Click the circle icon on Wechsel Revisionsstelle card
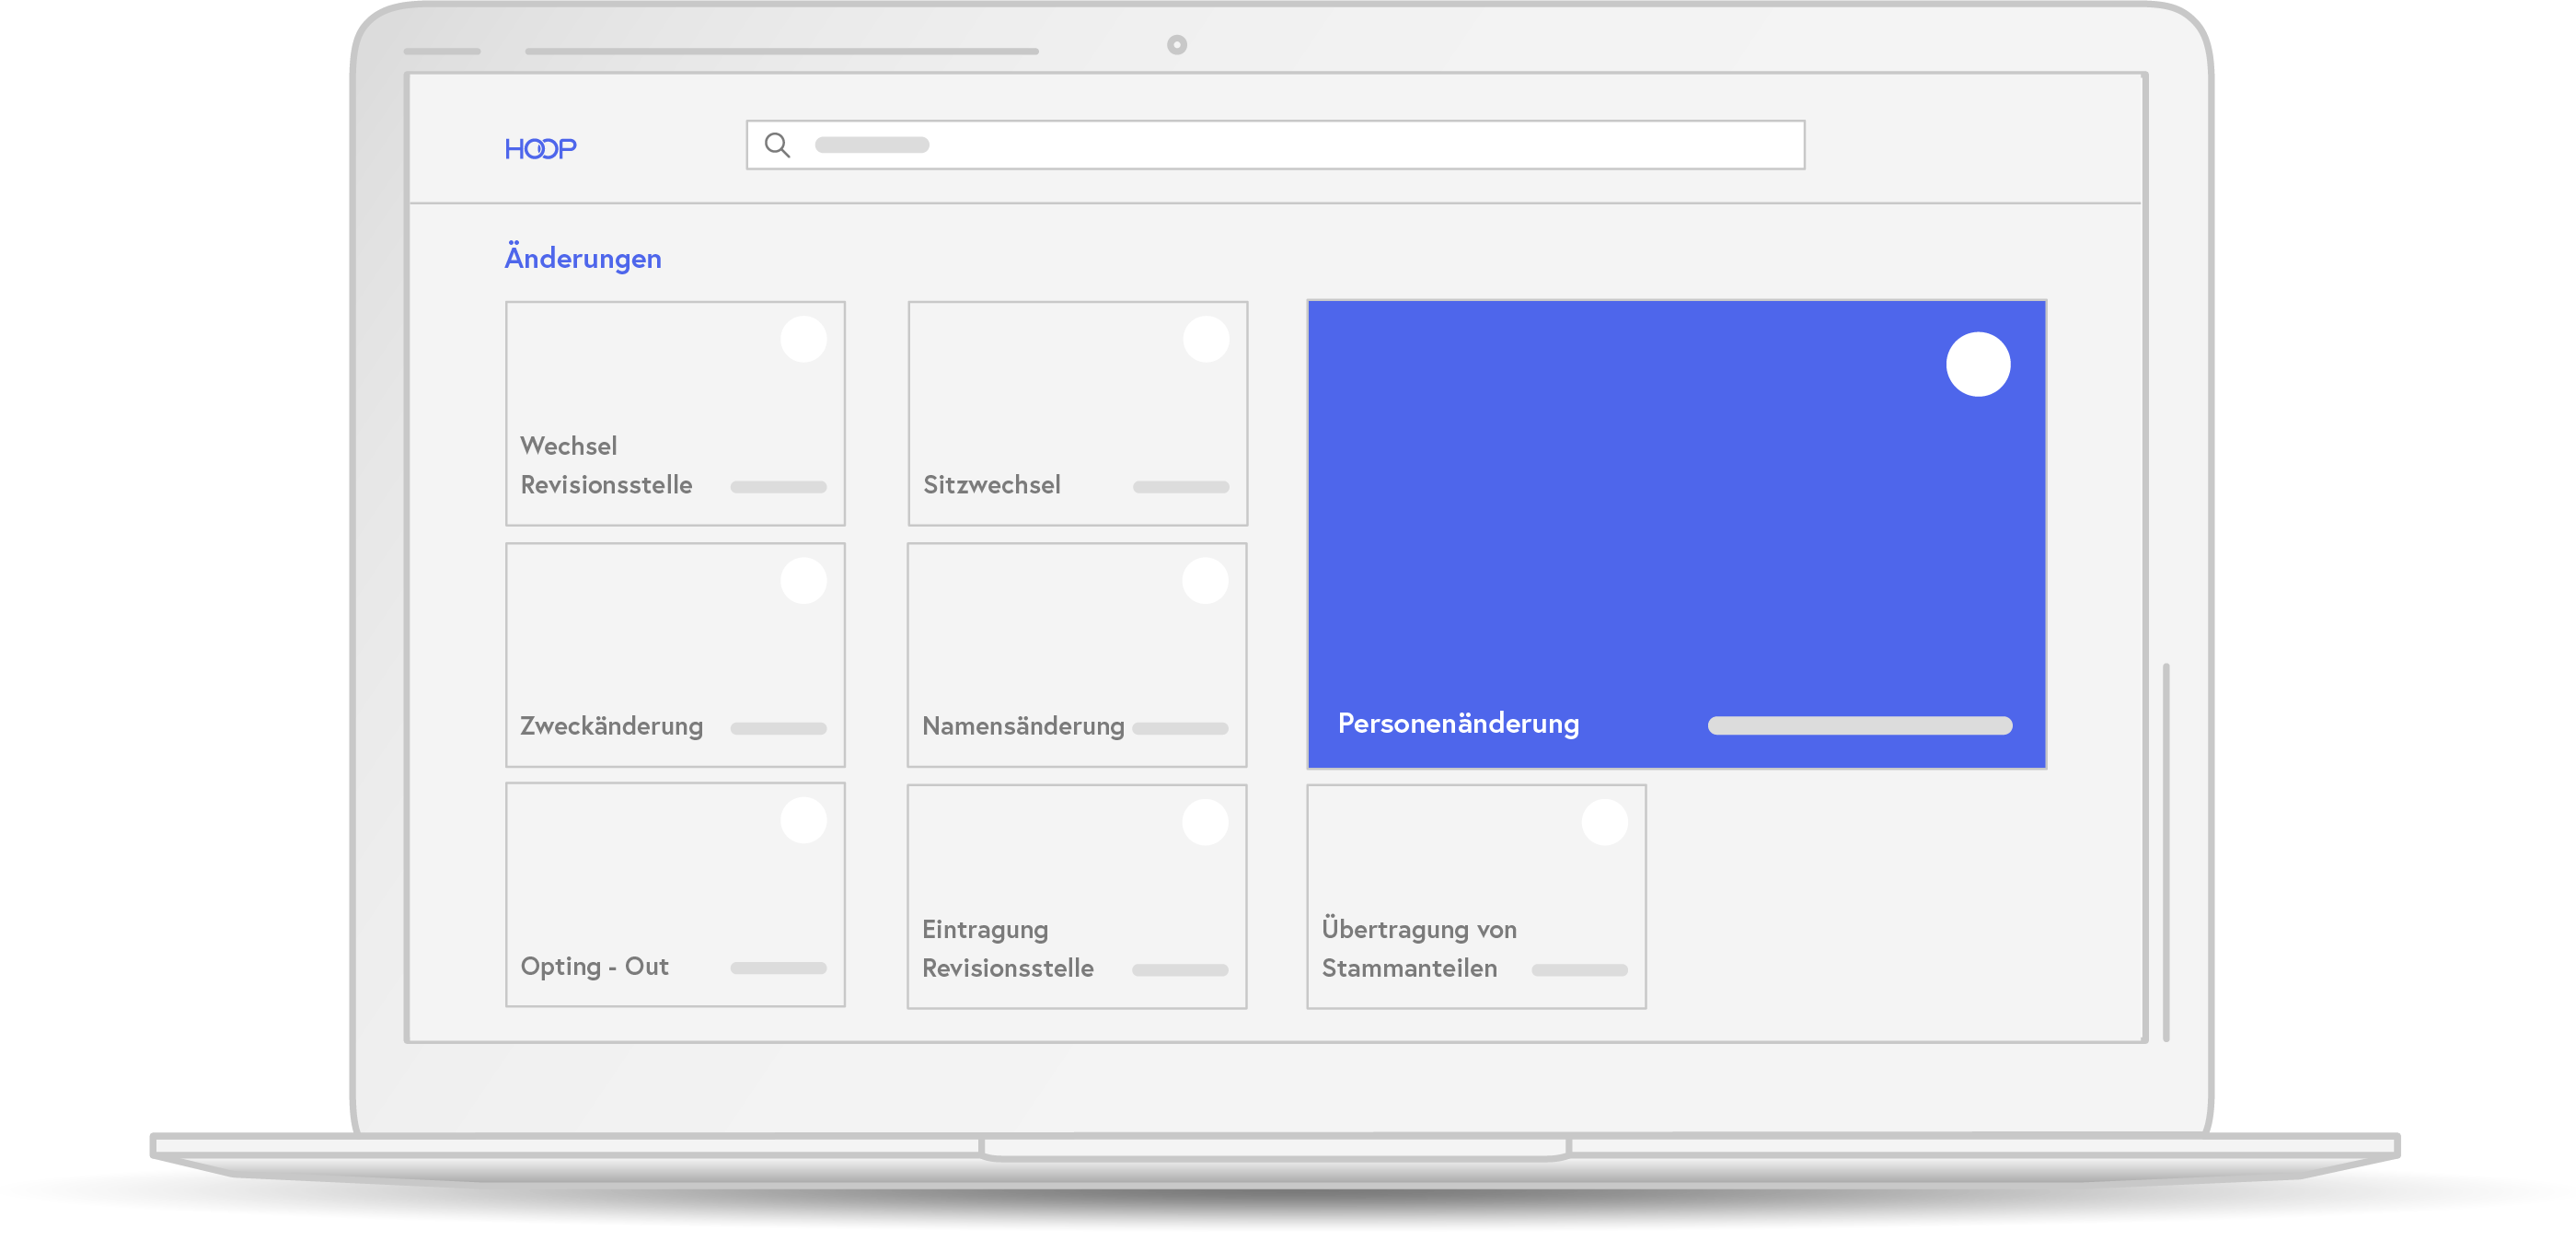This screenshot has width=2576, height=1252. [803, 339]
